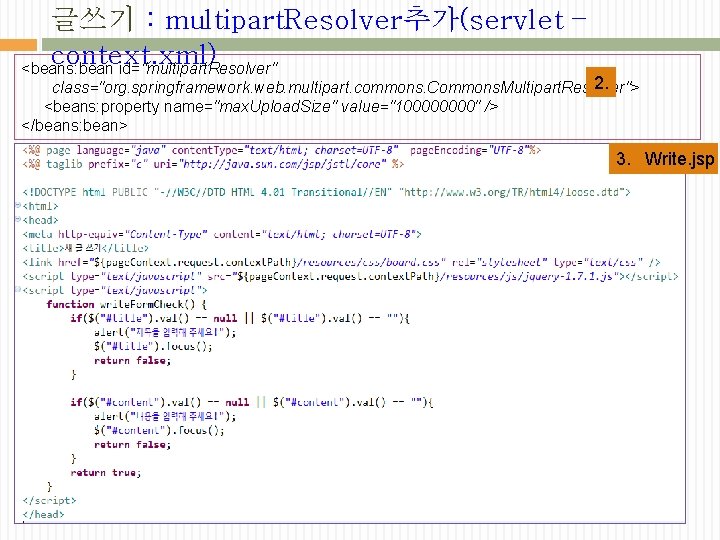The height and width of the screenshot is (540, 720).
Task: Click the <title> tag line
Action: pos(85,248)
